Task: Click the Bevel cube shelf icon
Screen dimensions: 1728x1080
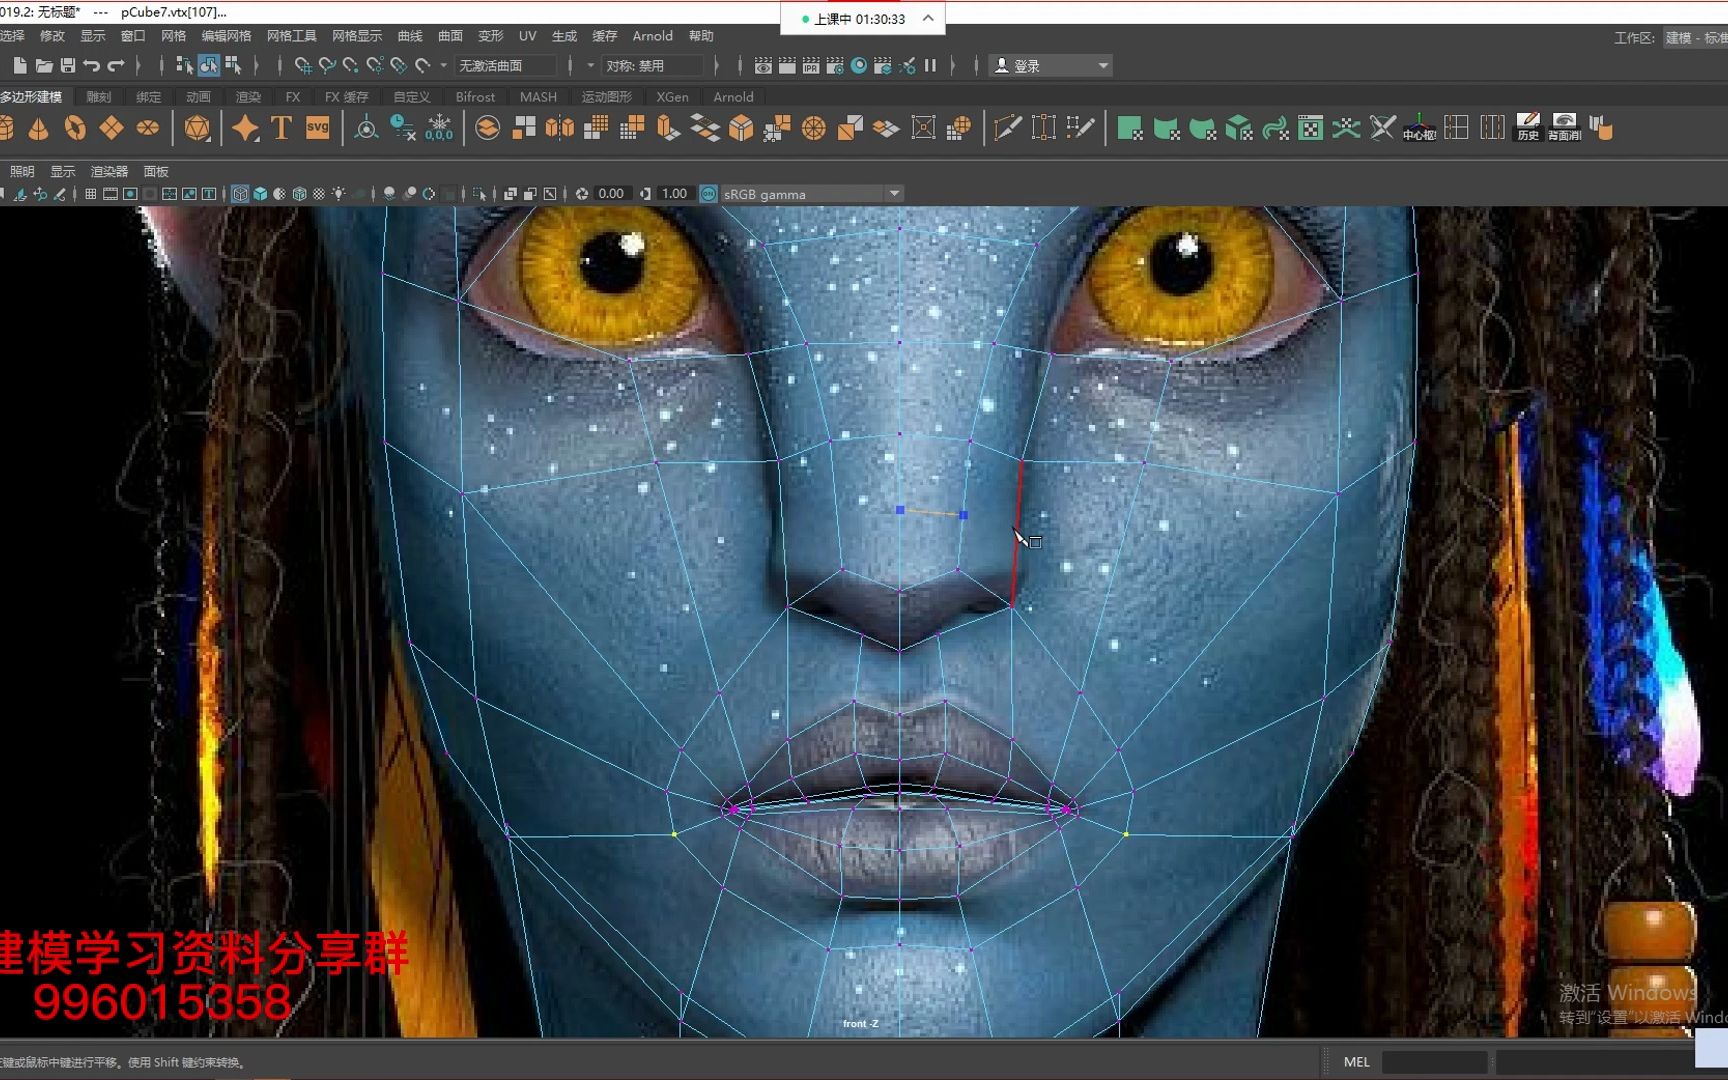Action: pyautogui.click(x=741, y=128)
